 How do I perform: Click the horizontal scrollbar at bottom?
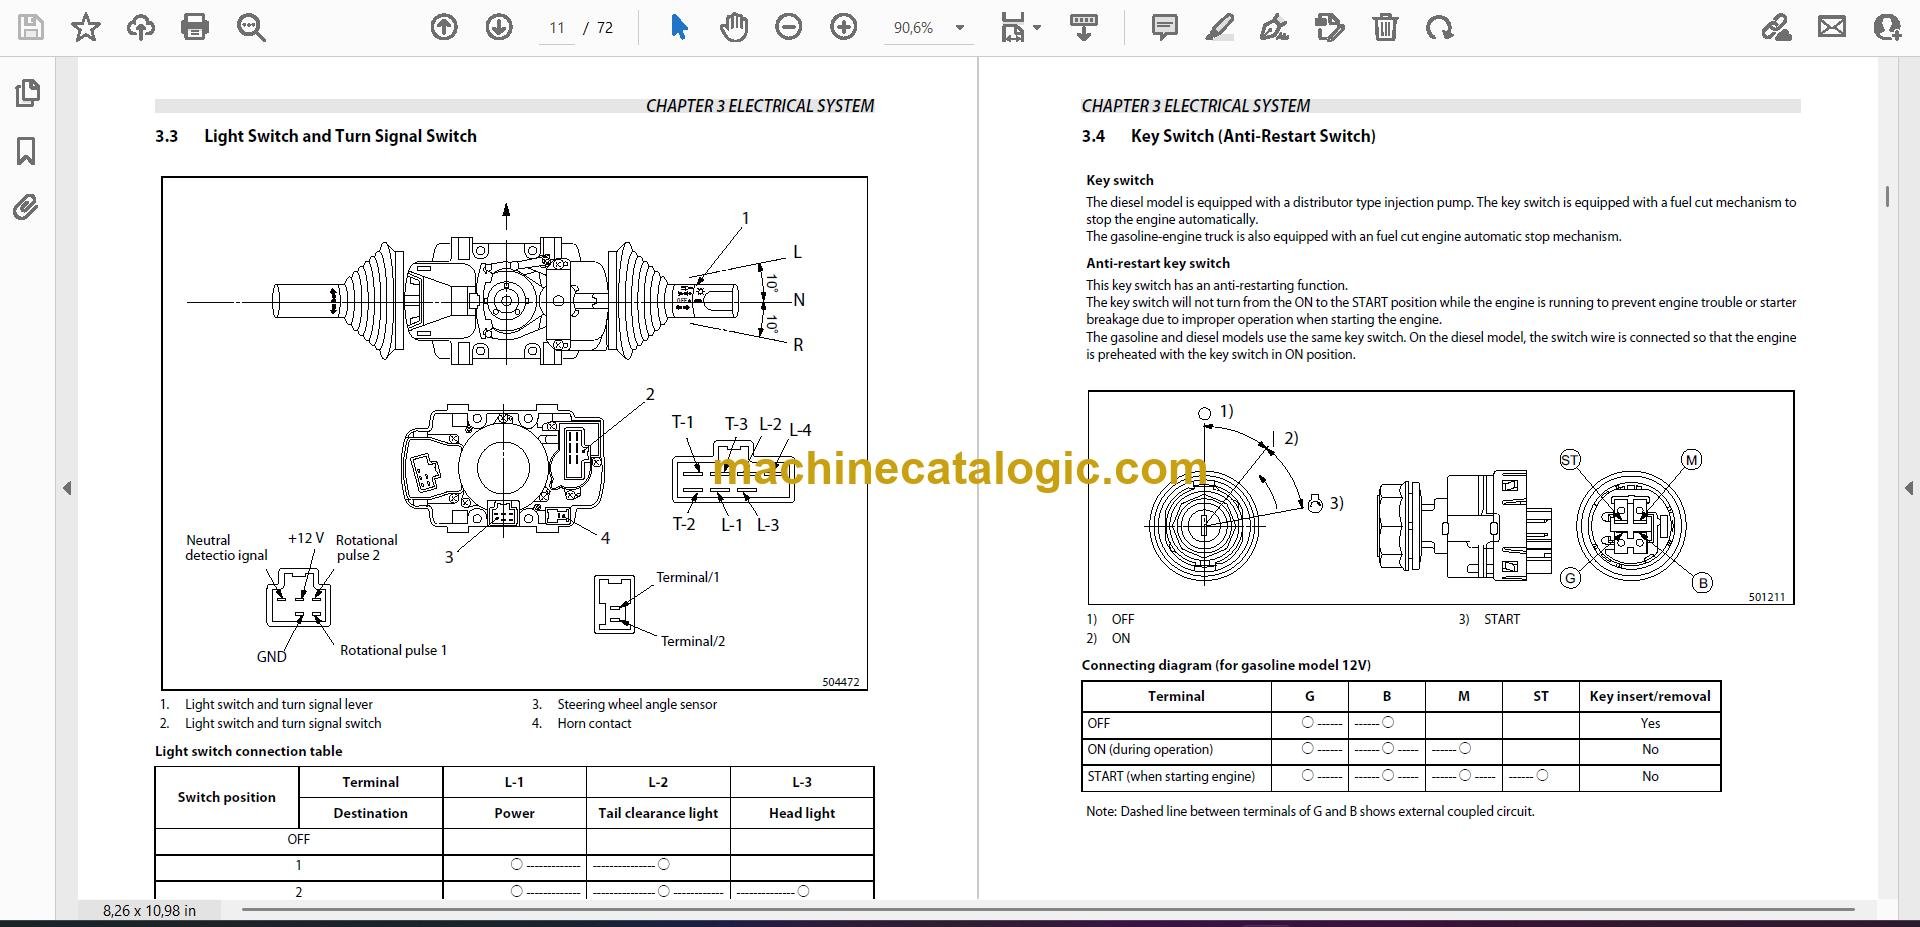[1048, 910]
